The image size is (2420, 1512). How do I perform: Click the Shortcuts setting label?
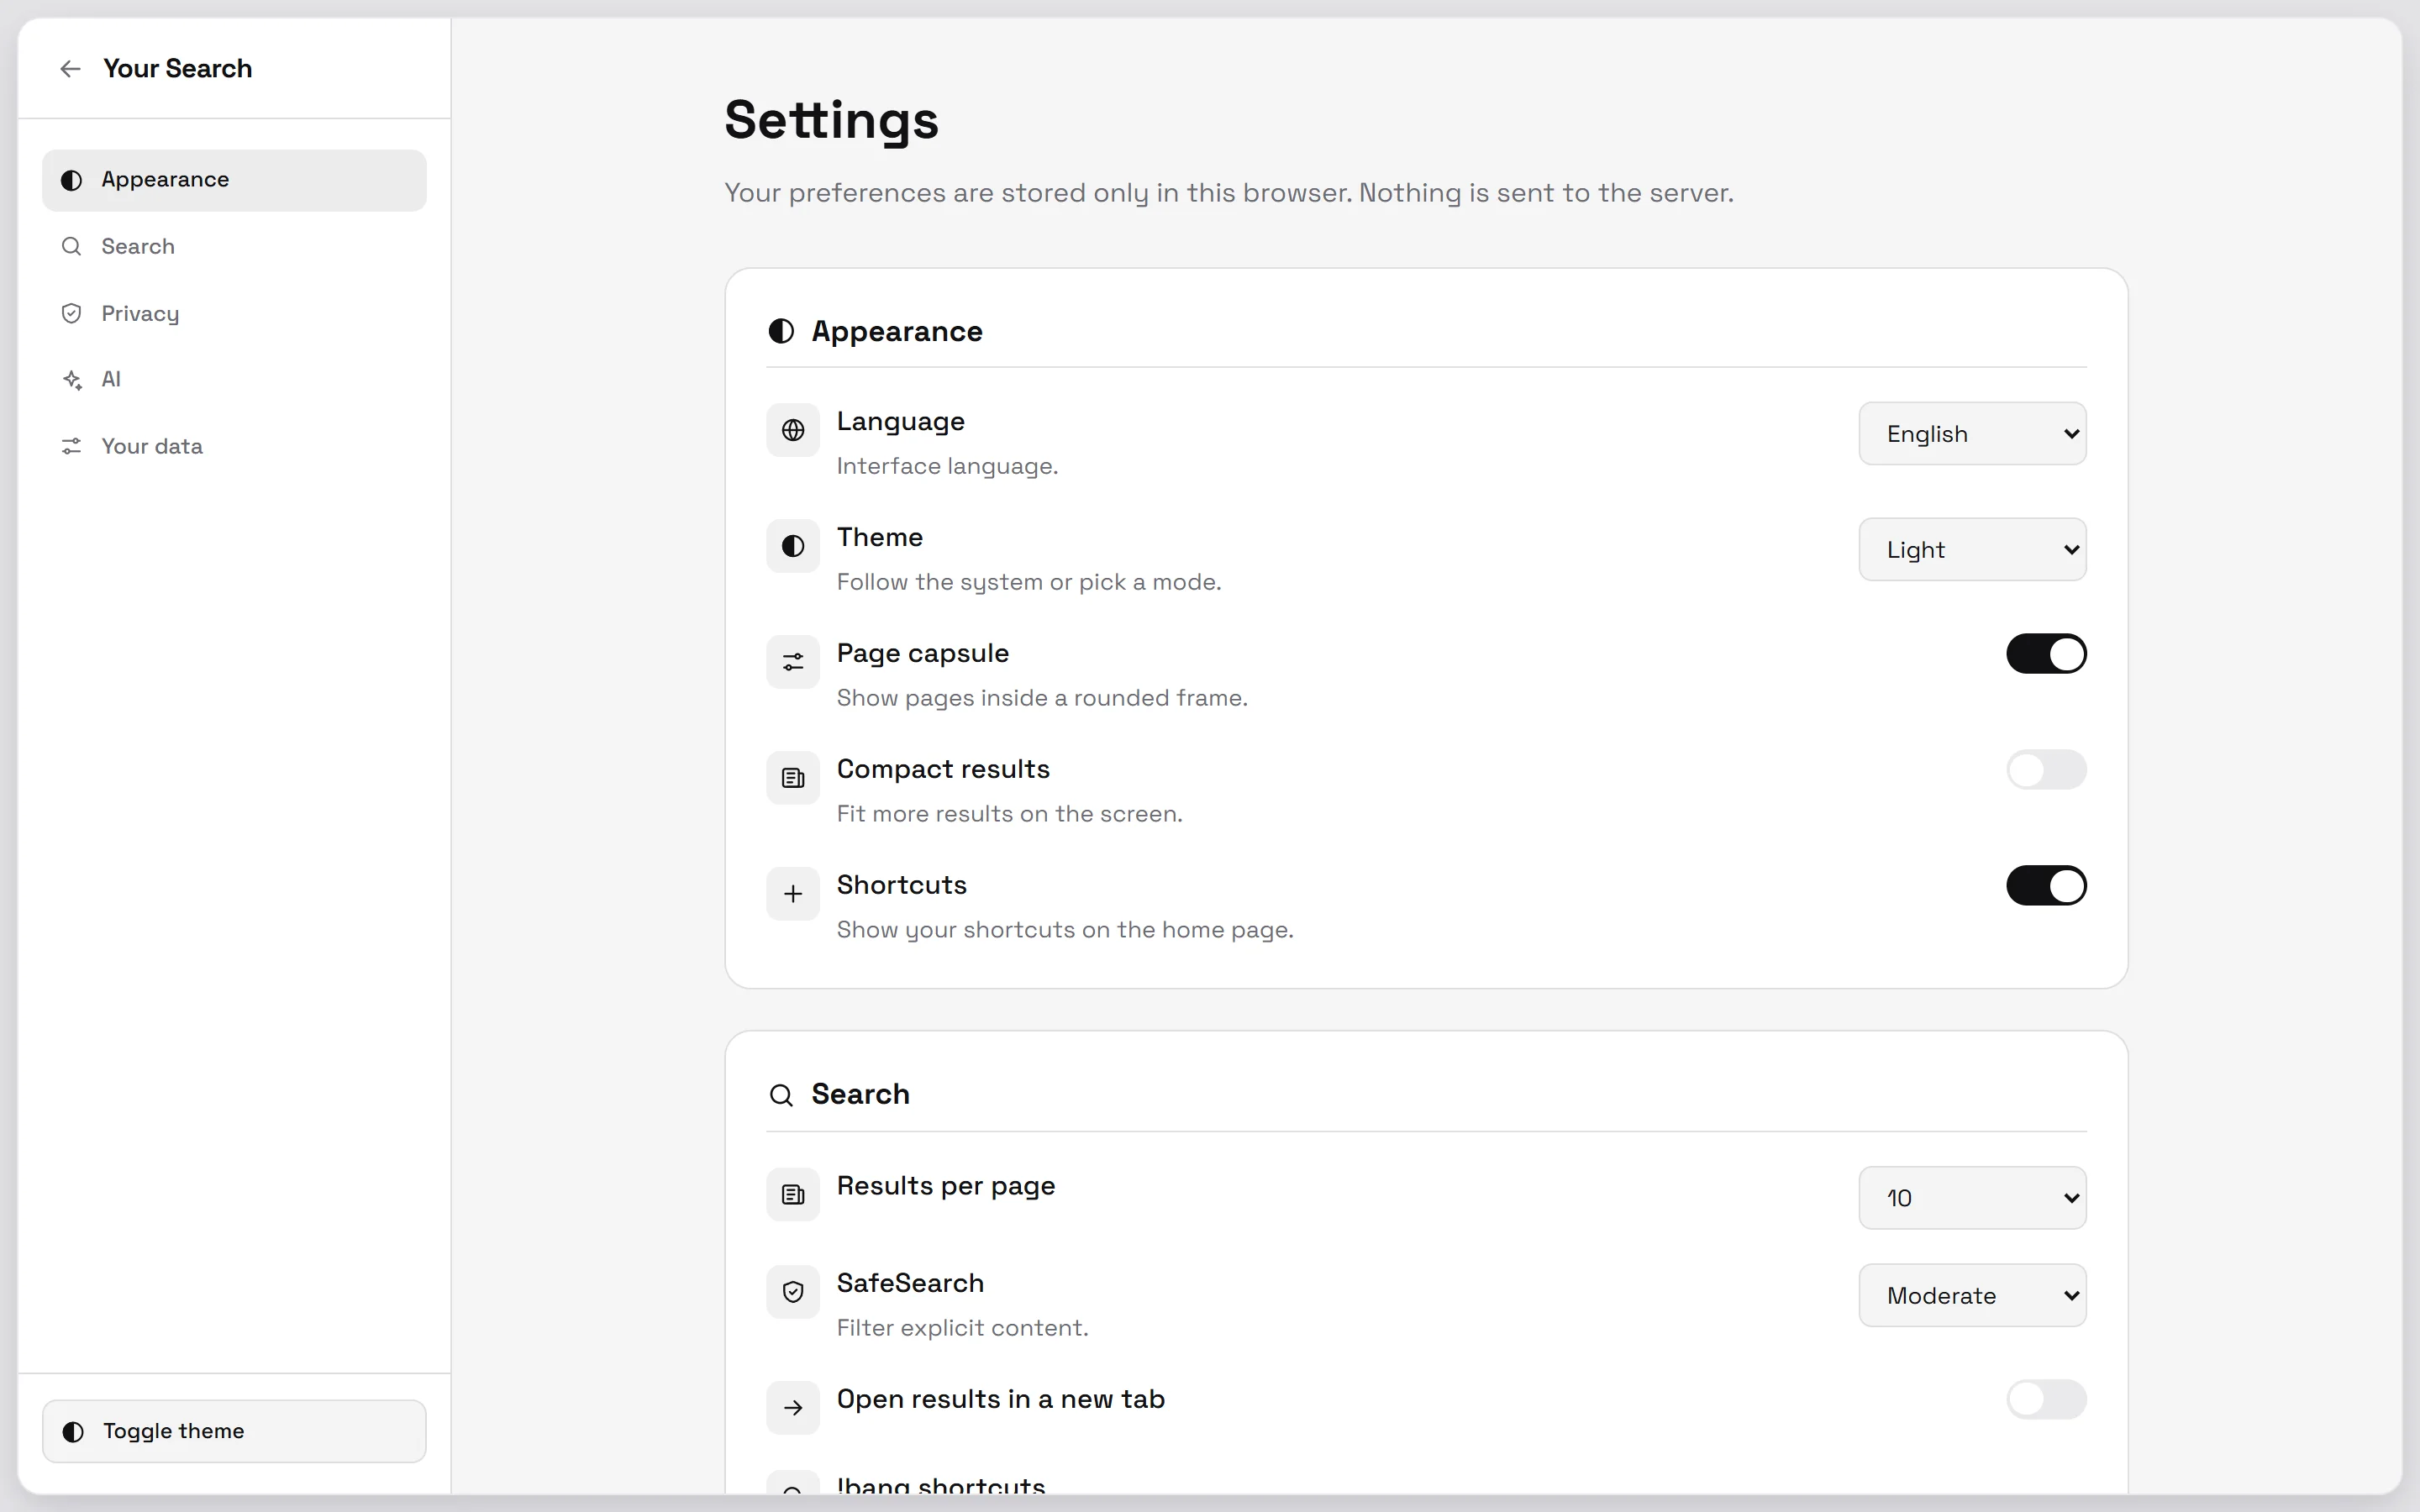coord(901,885)
